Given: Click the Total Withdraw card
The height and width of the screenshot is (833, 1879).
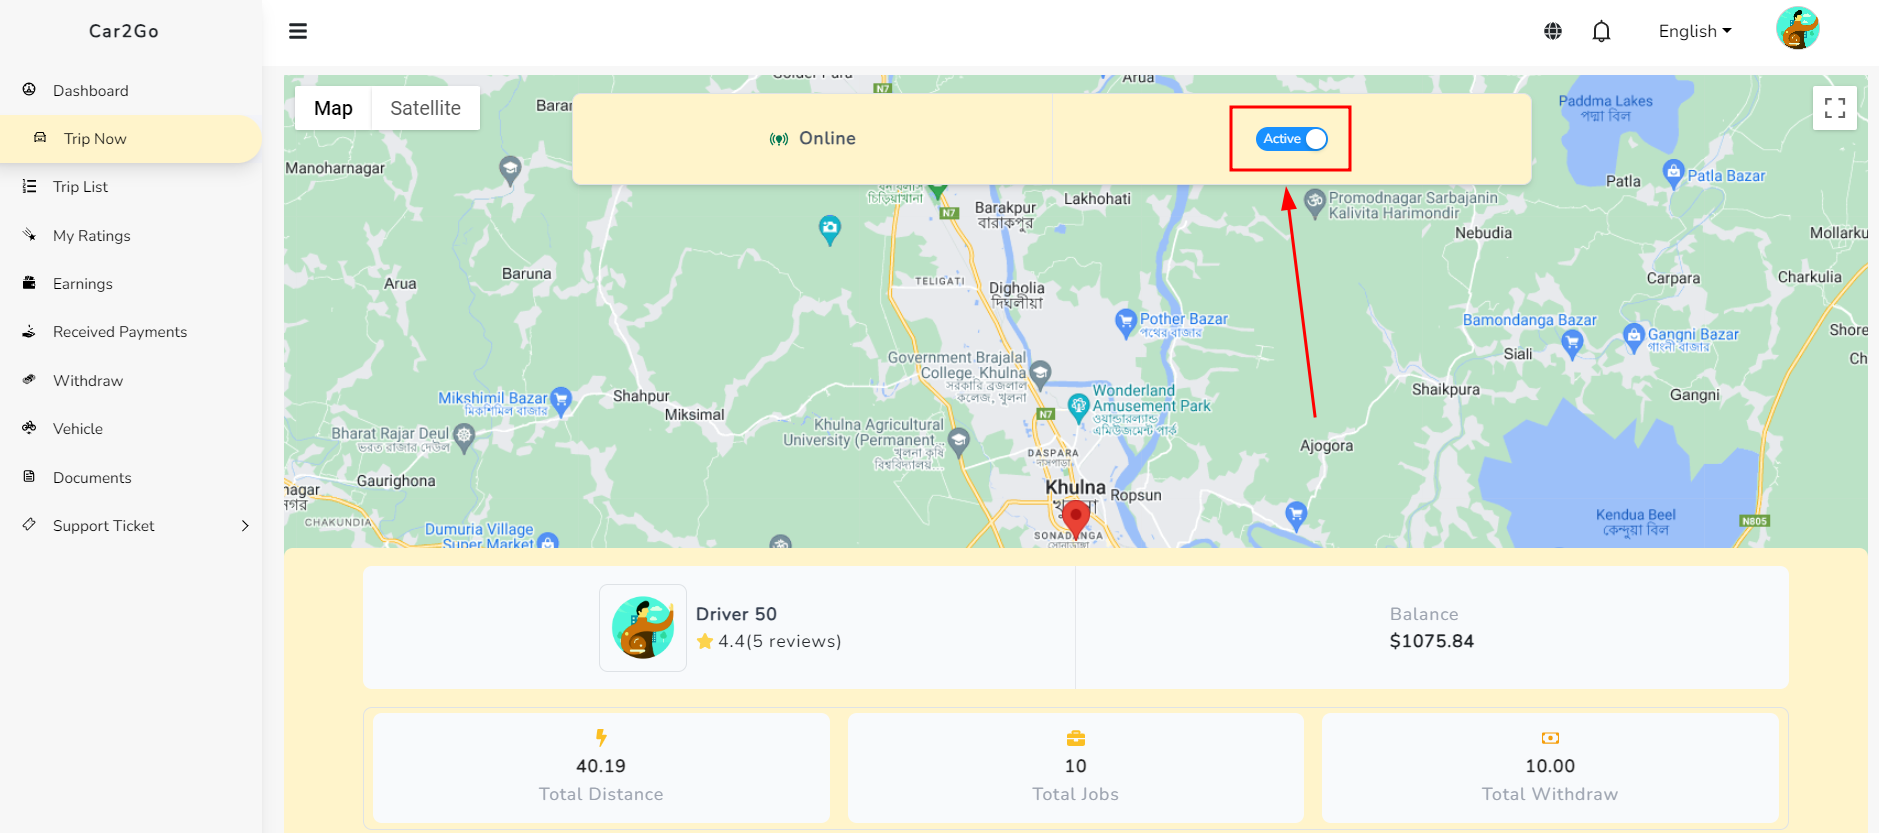Looking at the screenshot, I should [1550, 768].
